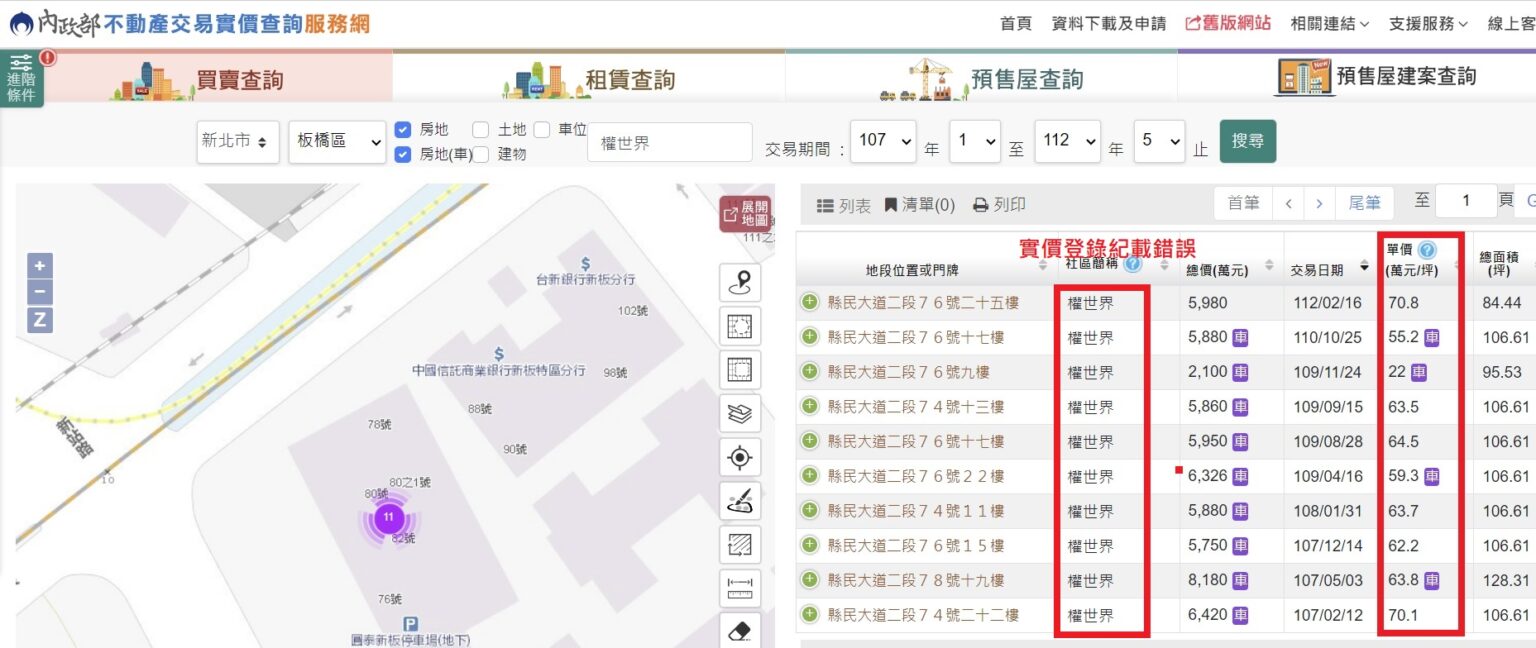Image resolution: width=1536 pixels, height=648 pixels.
Task: Open the 清單(0) saved list
Action: [x=919, y=205]
